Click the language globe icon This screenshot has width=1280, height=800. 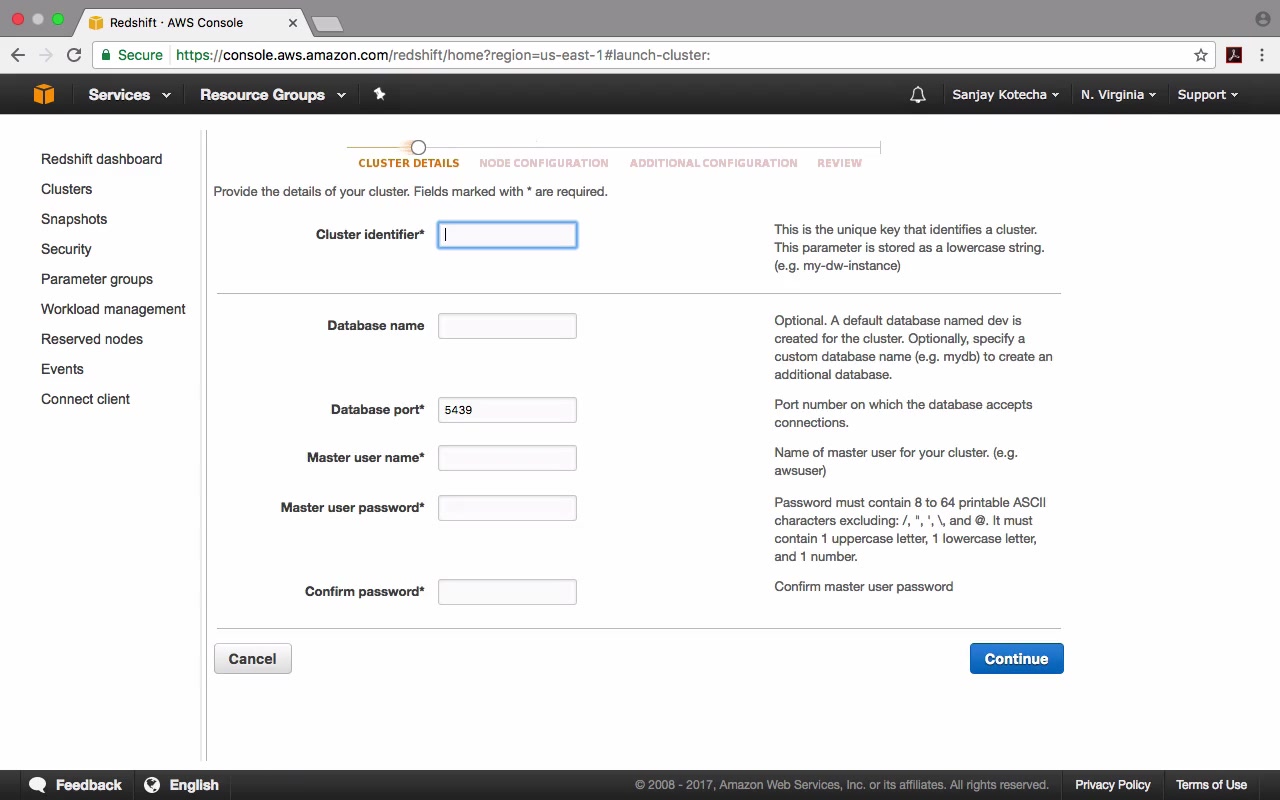click(152, 785)
